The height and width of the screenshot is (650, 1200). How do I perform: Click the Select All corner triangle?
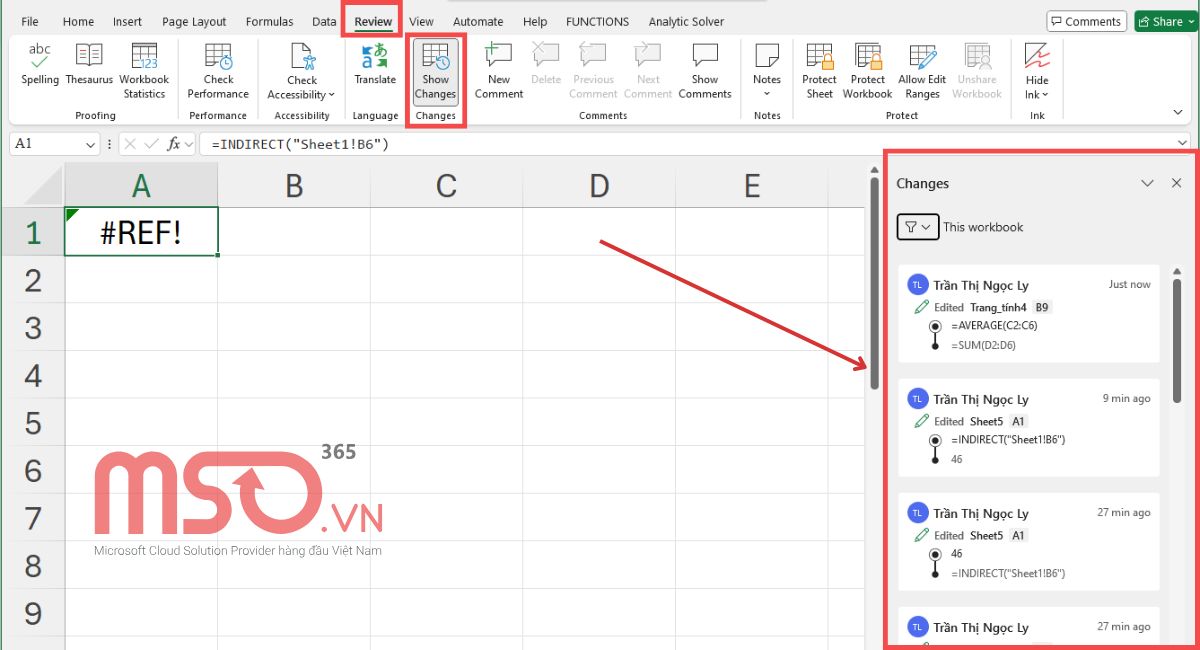(x=32, y=185)
